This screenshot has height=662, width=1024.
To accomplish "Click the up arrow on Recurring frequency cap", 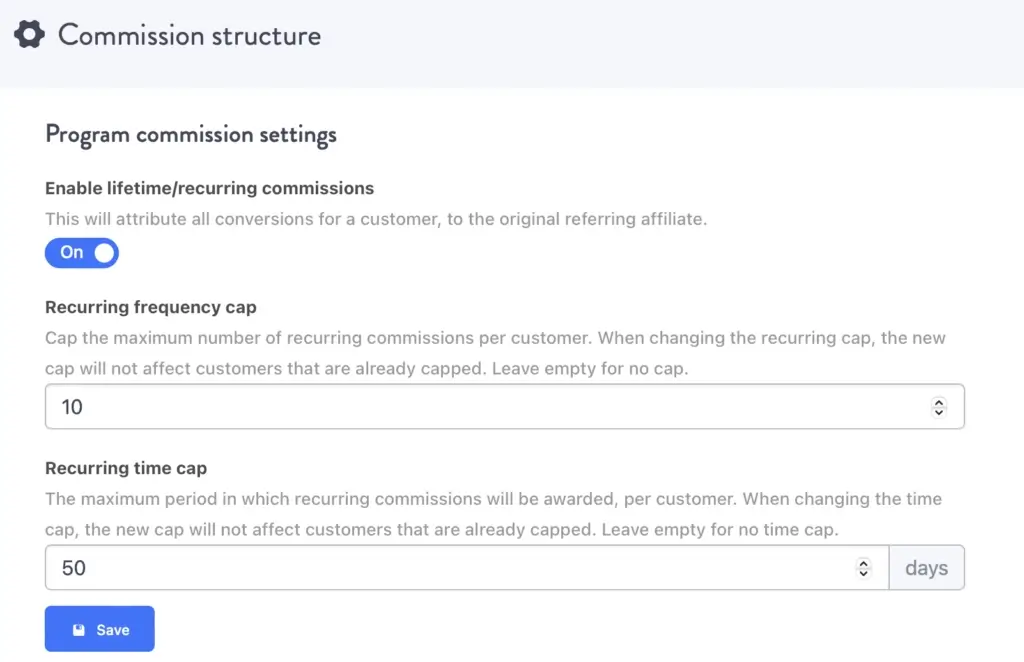I will pos(939,402).
